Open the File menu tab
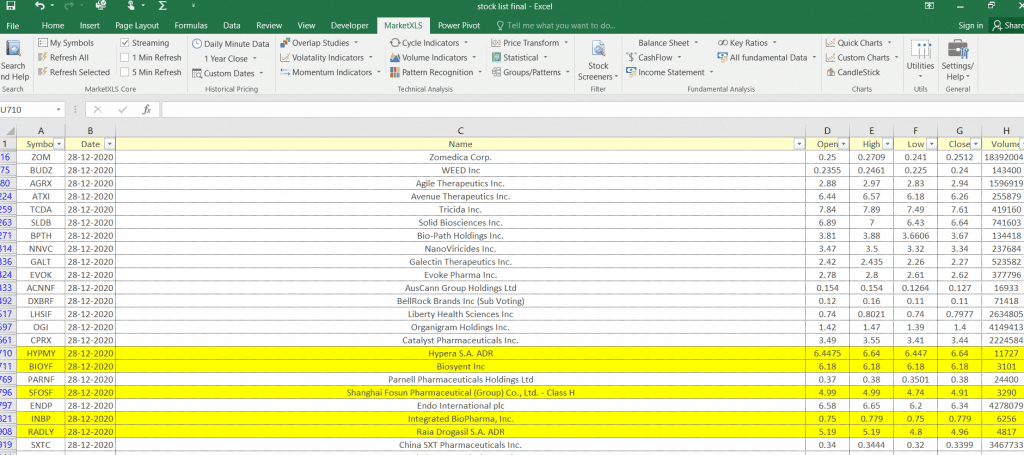 (12, 25)
